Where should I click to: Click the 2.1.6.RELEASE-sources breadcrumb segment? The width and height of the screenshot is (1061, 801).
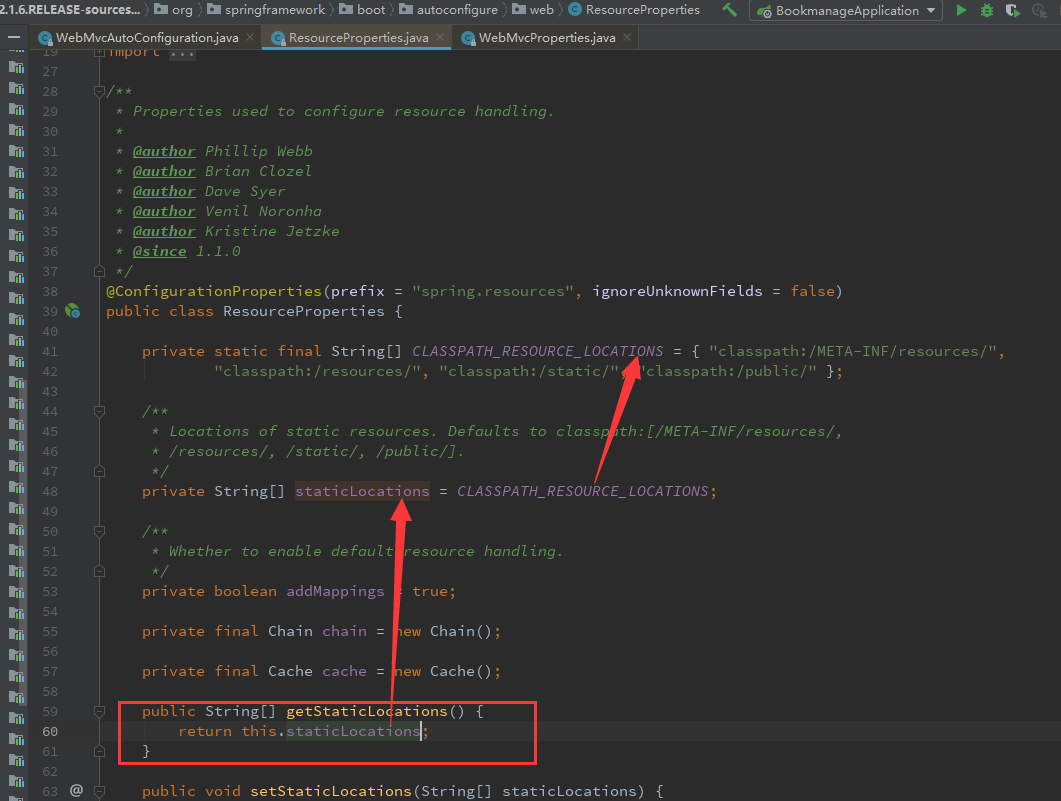(x=70, y=9)
